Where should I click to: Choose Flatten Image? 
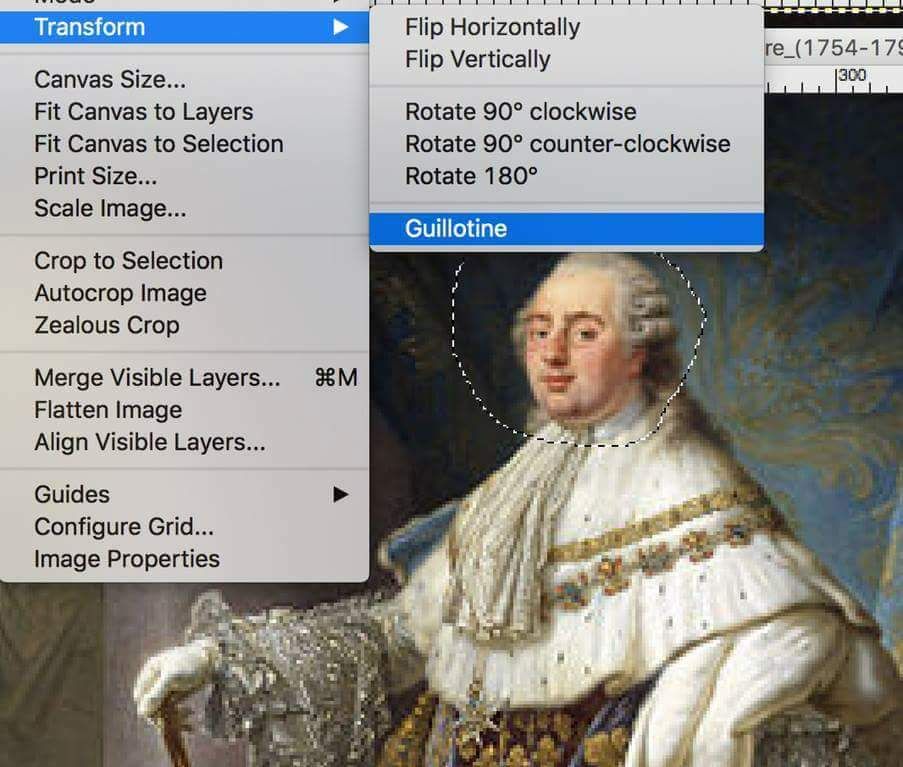pos(184,410)
